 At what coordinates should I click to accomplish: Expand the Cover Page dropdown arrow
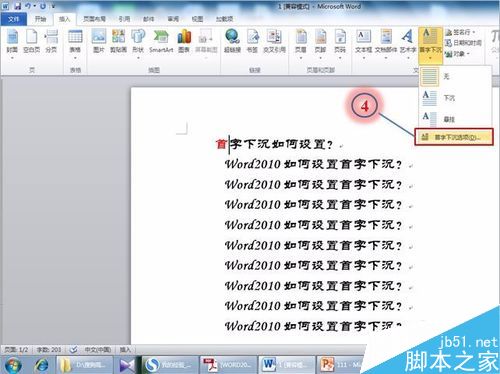point(12,58)
